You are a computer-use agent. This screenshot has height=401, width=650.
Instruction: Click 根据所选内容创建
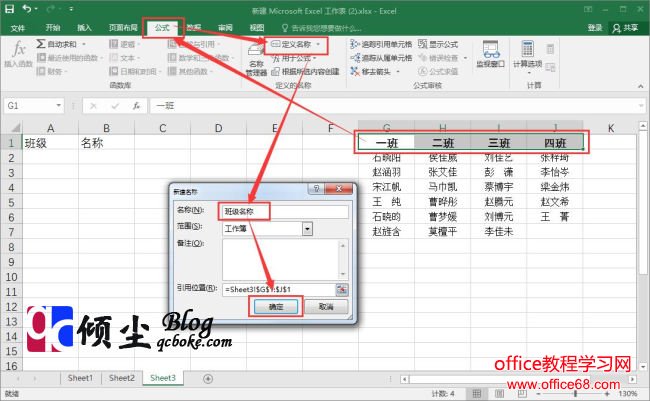(306, 72)
